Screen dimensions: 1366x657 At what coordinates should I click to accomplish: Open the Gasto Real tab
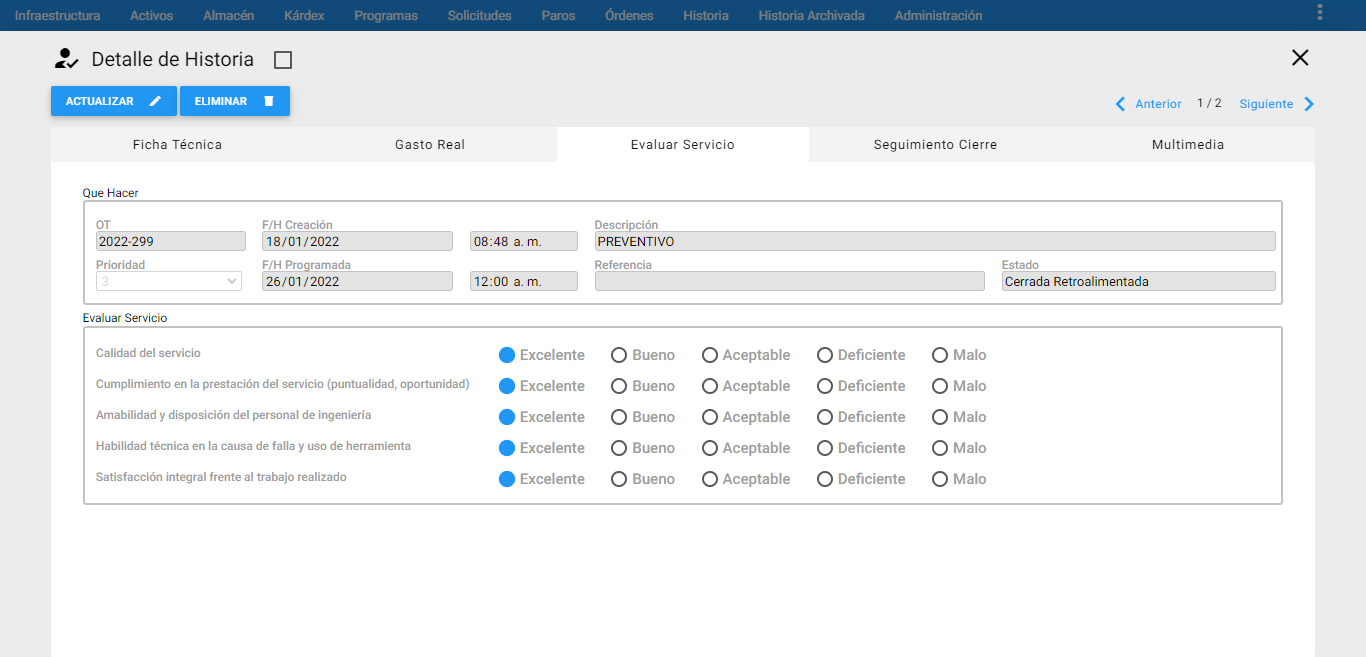click(430, 145)
